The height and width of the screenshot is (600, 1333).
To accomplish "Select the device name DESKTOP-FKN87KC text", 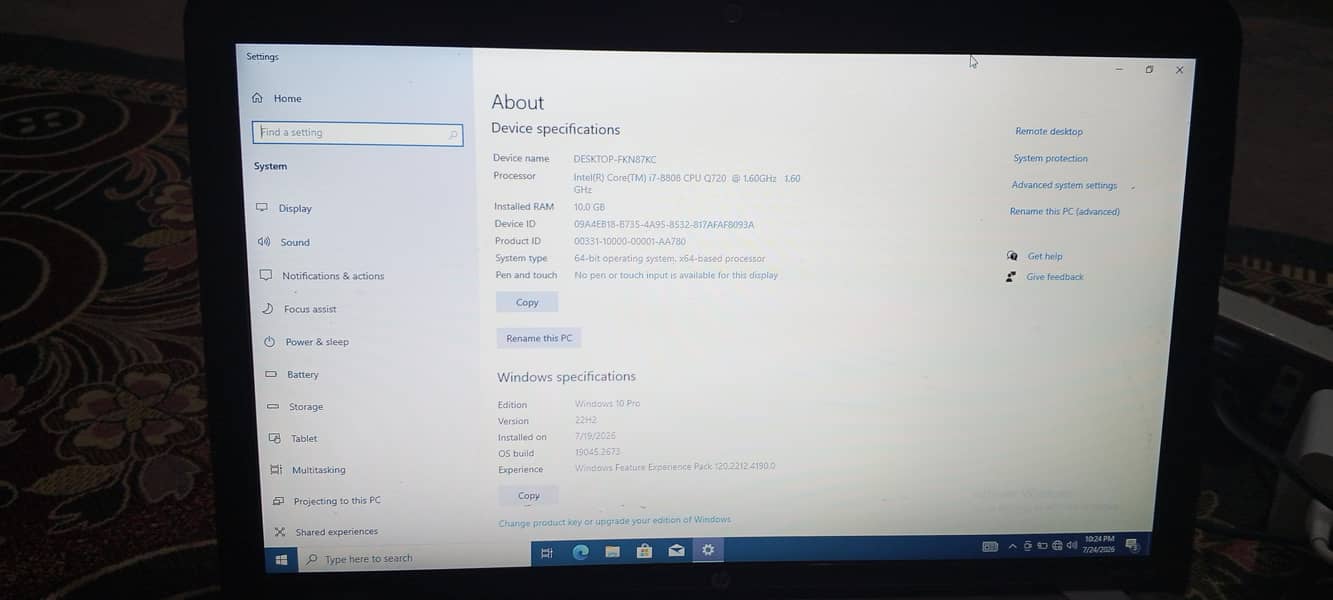I will pyautogui.click(x=615, y=159).
